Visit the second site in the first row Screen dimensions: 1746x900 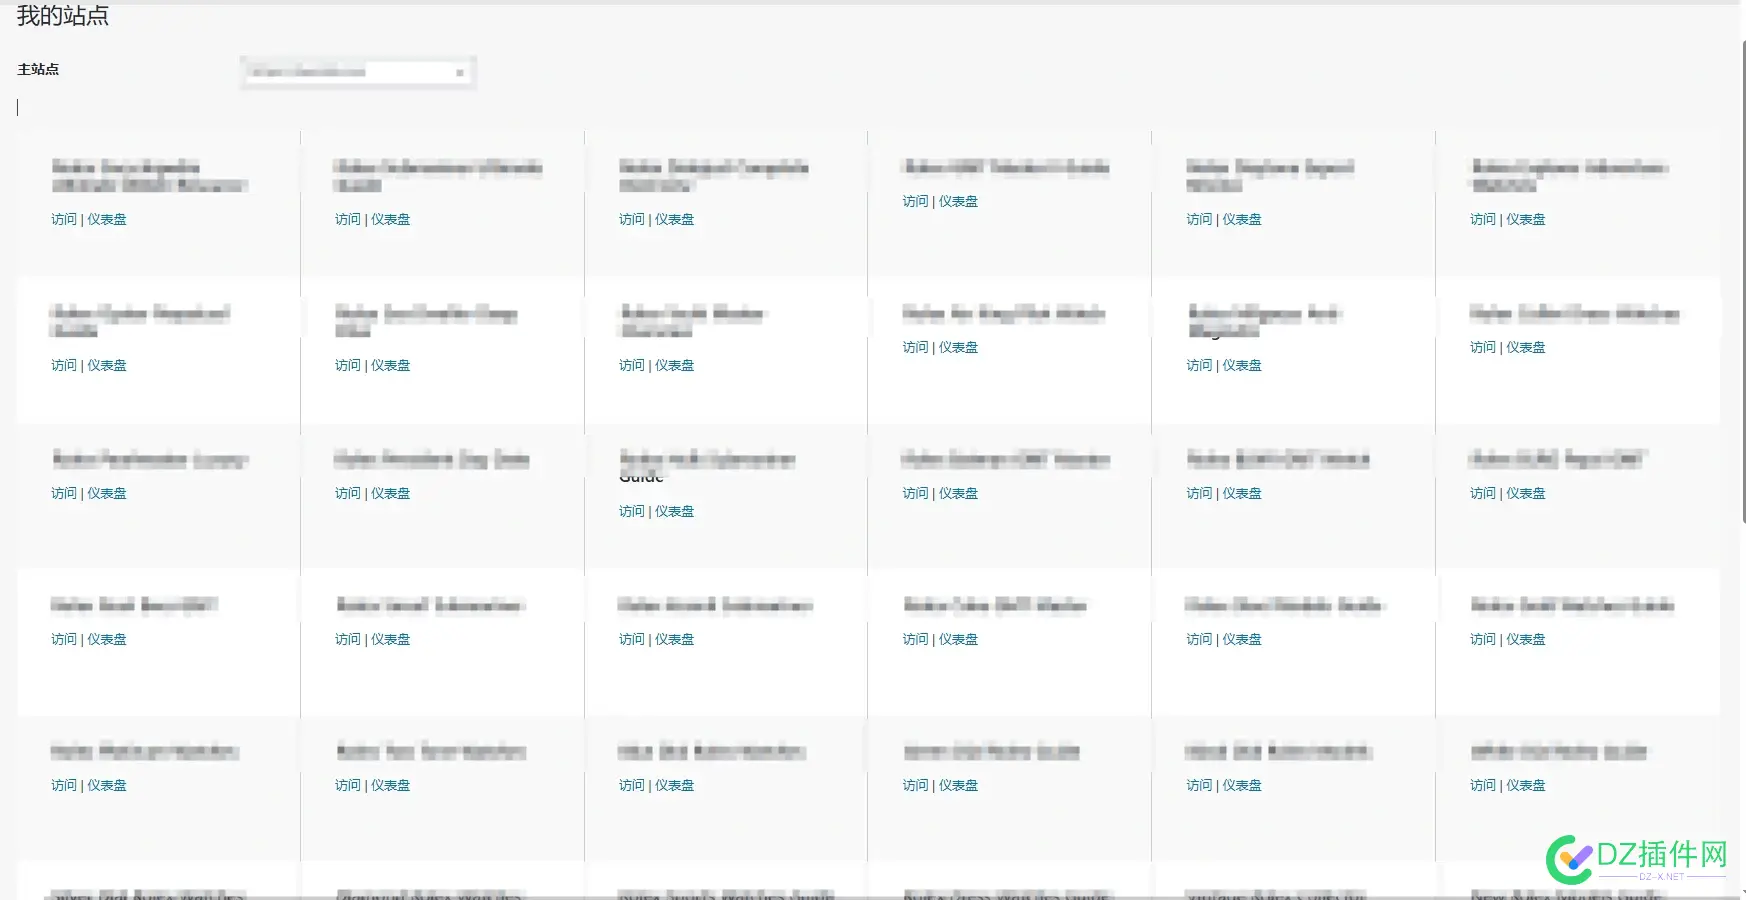347,219
